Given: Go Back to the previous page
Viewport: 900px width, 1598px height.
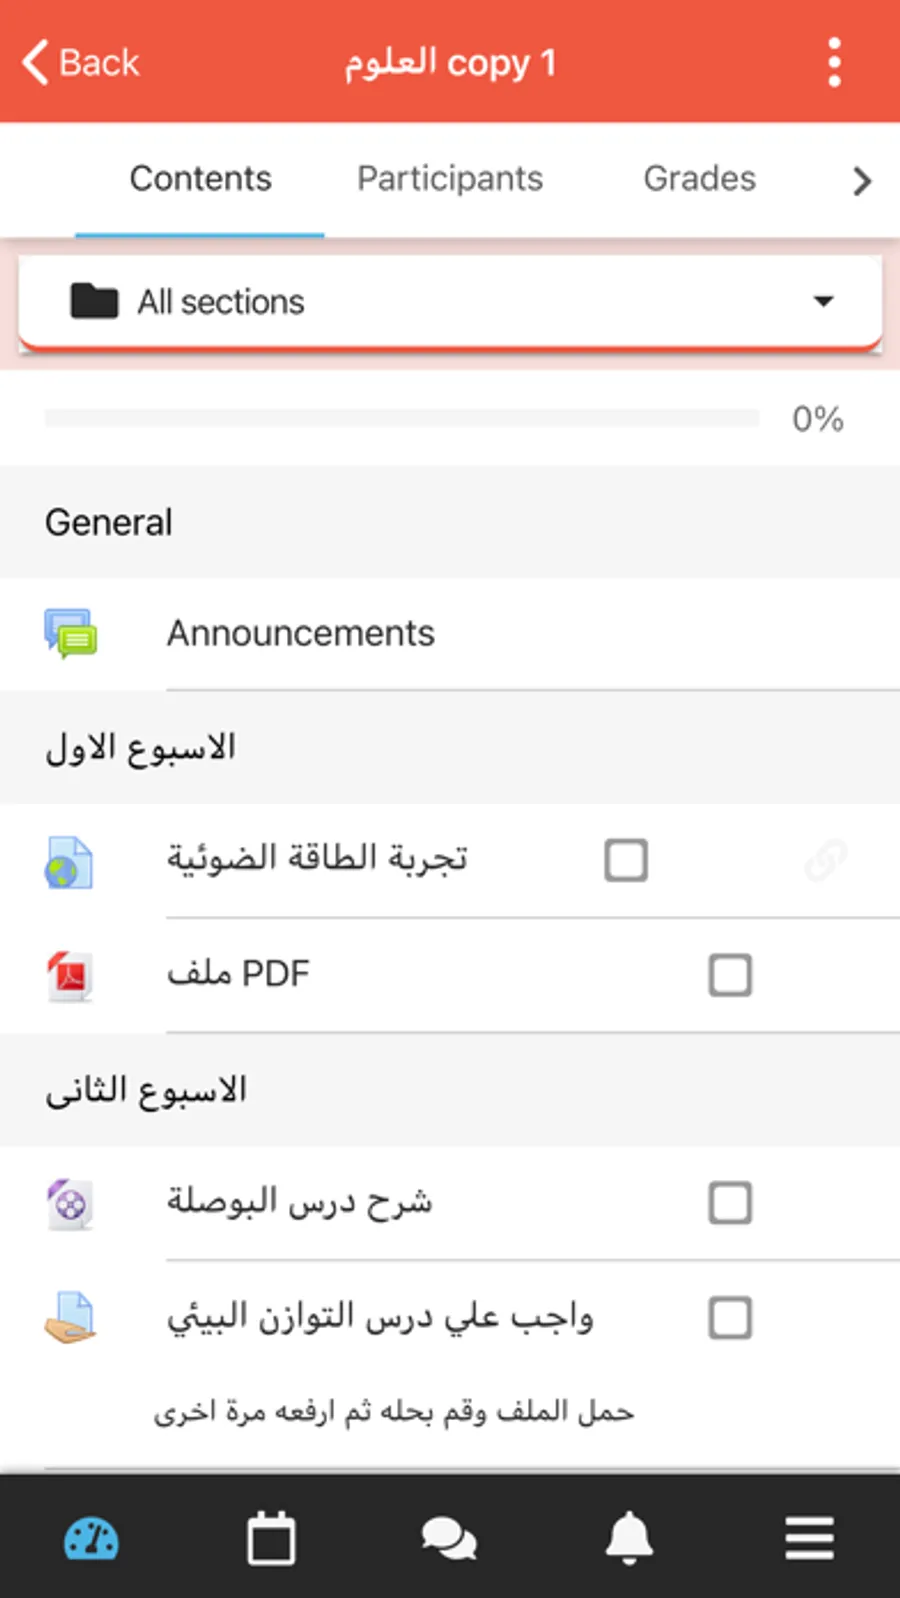Looking at the screenshot, I should coord(80,62).
